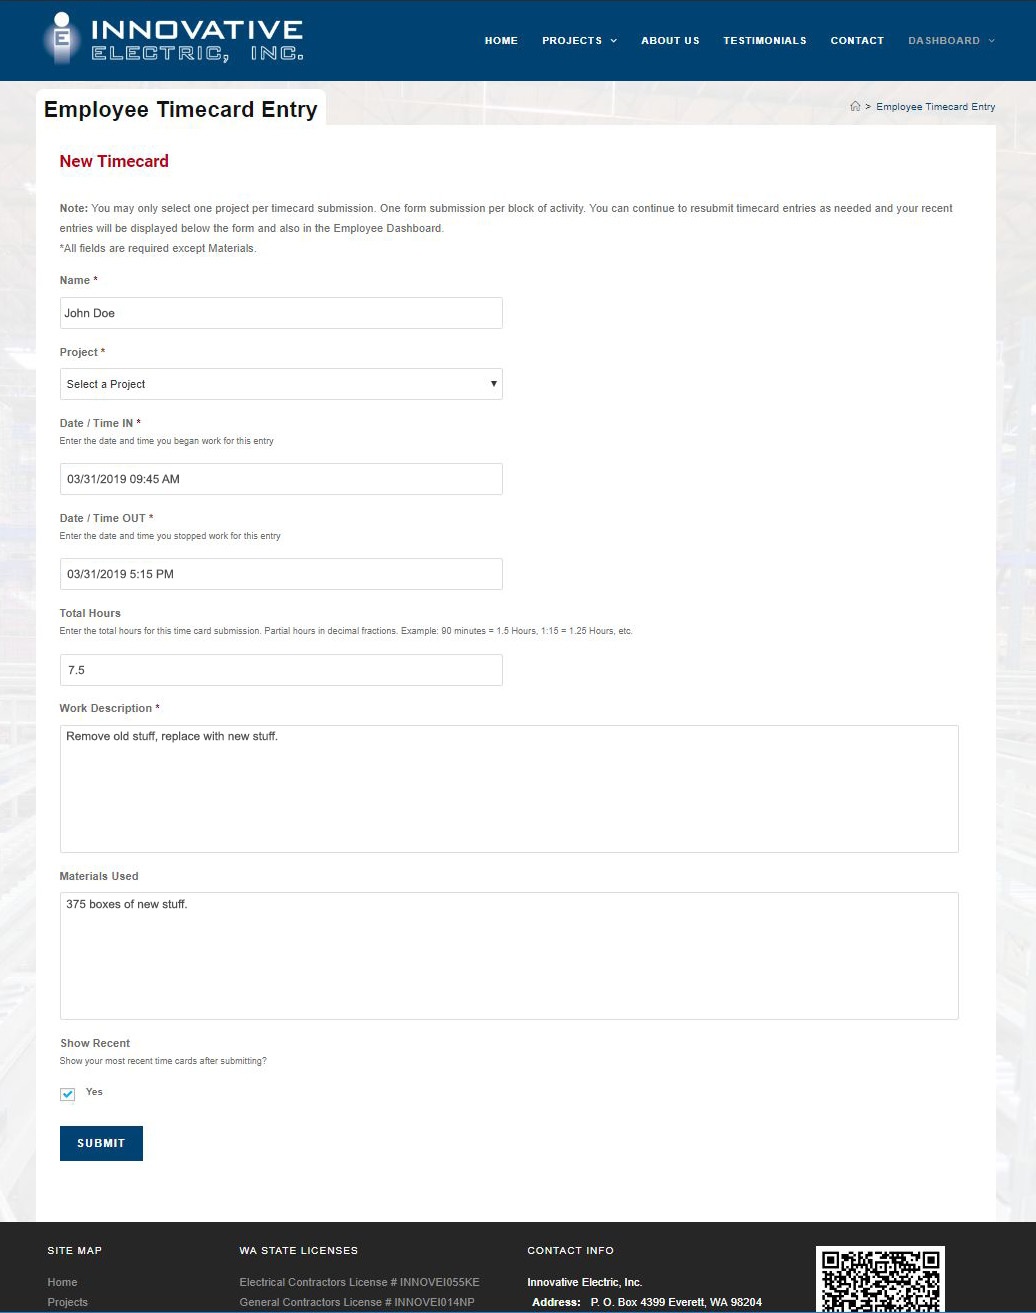This screenshot has height=1313, width=1036.
Task: Click inside the Work Description text area
Action: pyautogui.click(x=509, y=789)
